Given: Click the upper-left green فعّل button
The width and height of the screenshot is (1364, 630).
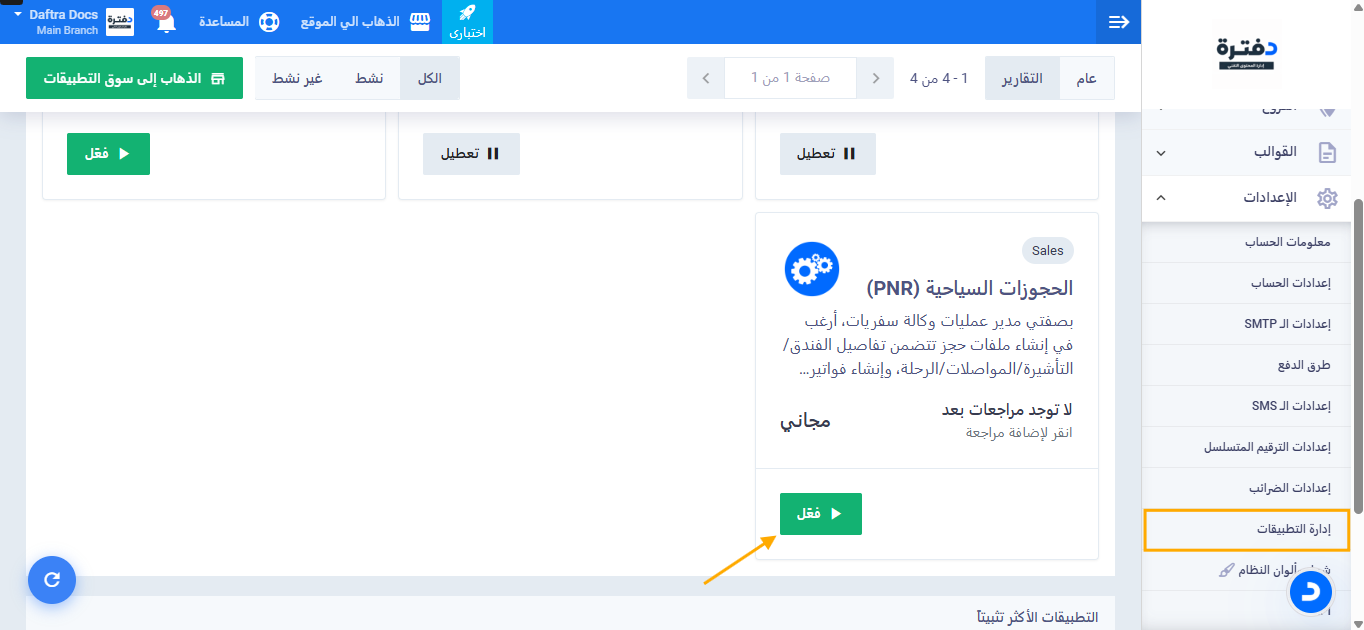Looking at the screenshot, I should click(x=108, y=154).
